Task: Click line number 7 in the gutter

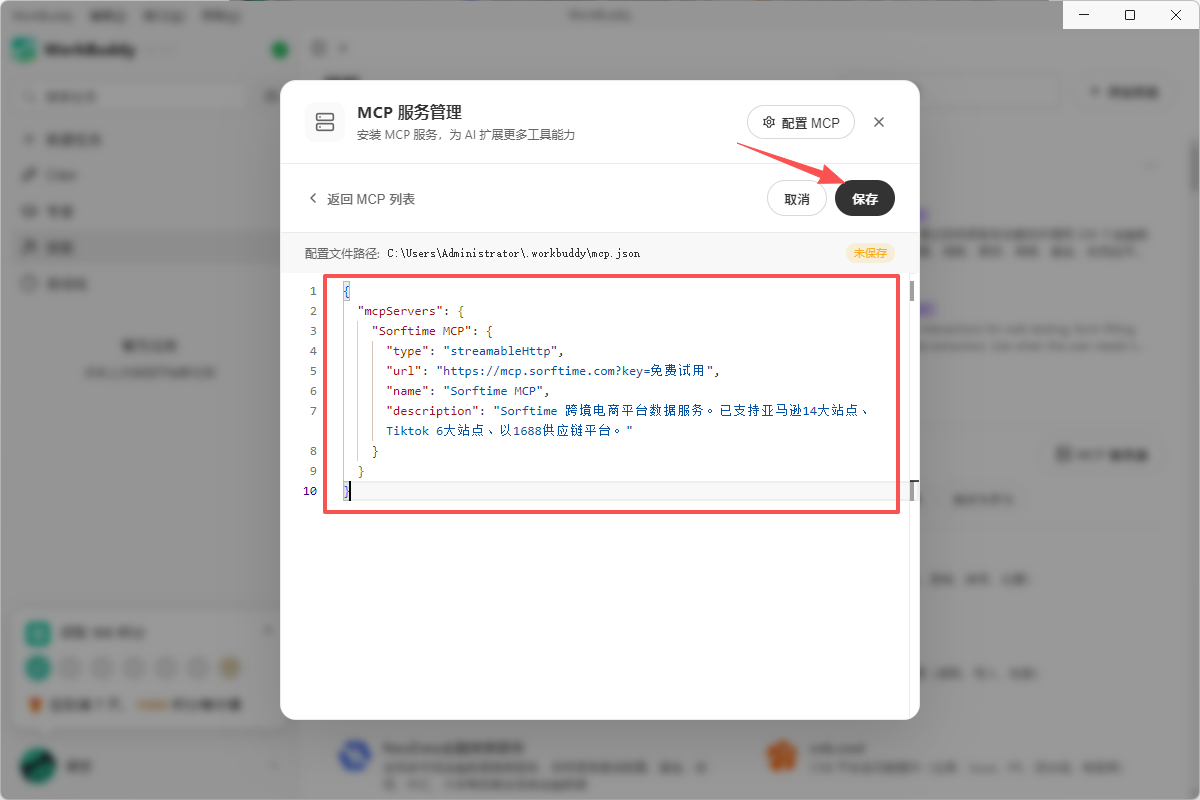Action: (x=313, y=411)
